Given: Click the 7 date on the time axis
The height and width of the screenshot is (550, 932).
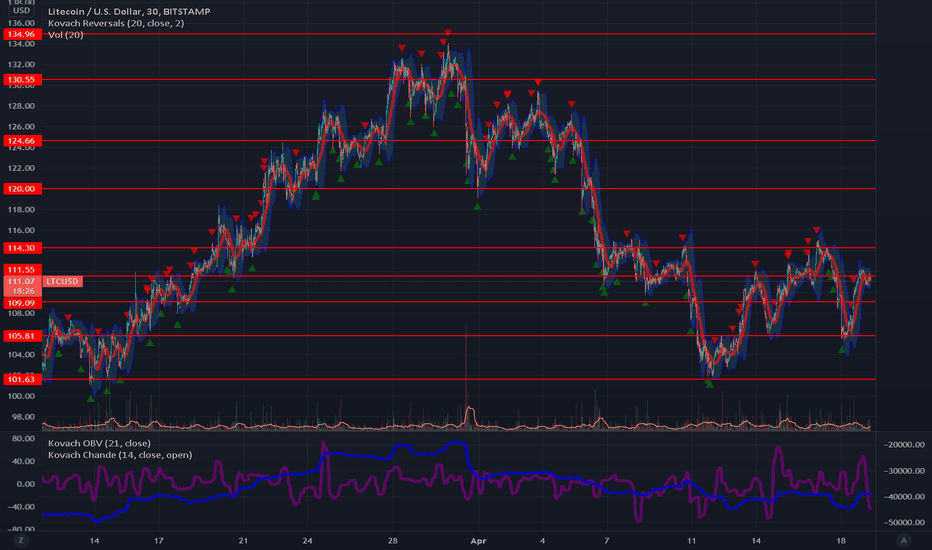Looking at the screenshot, I should click(606, 540).
